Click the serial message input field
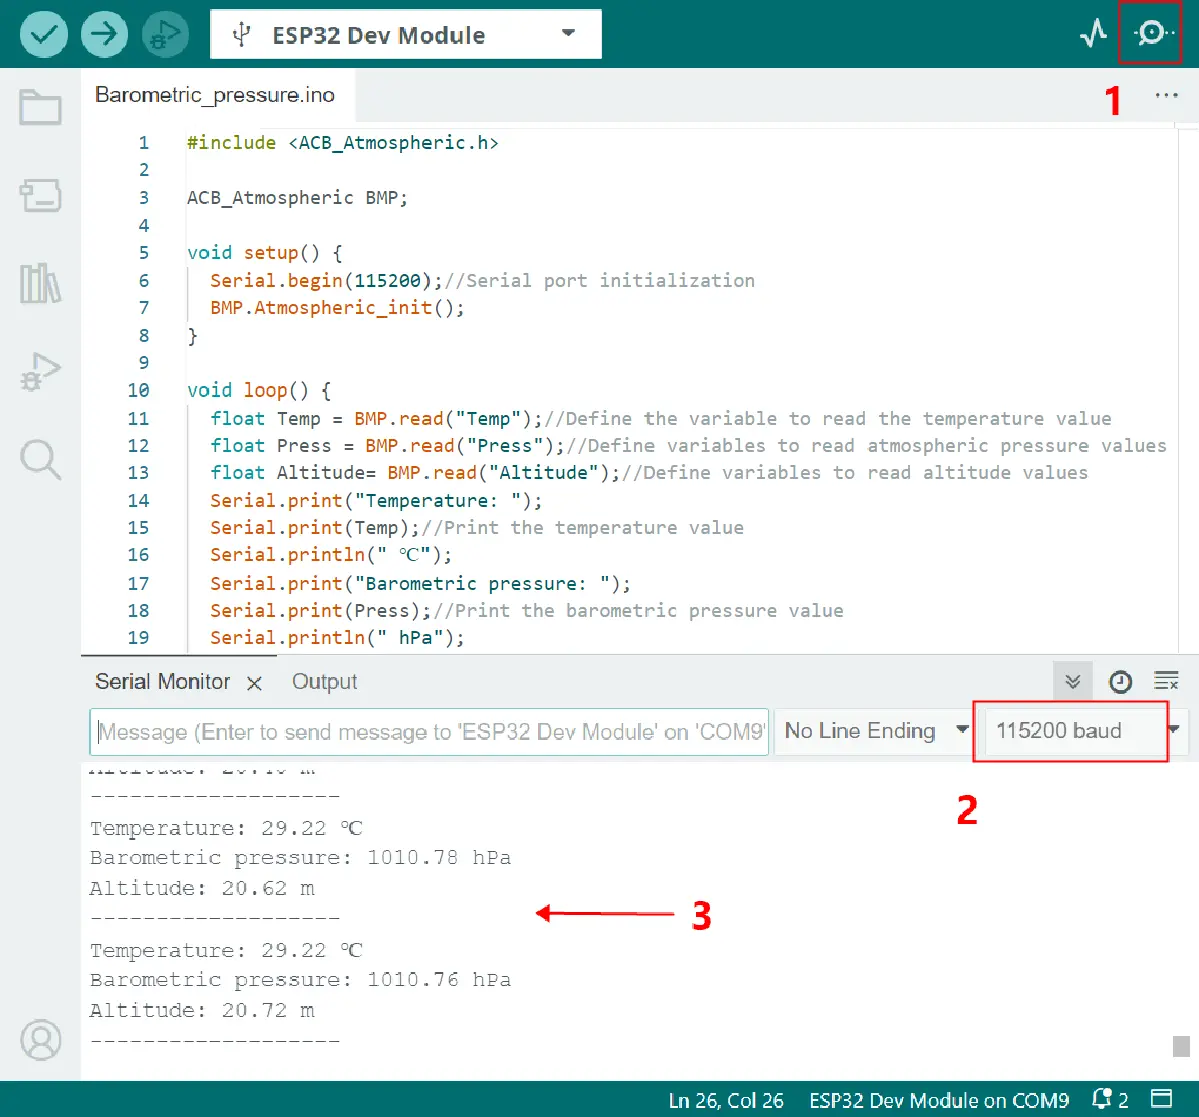The height and width of the screenshot is (1117, 1199). click(429, 732)
